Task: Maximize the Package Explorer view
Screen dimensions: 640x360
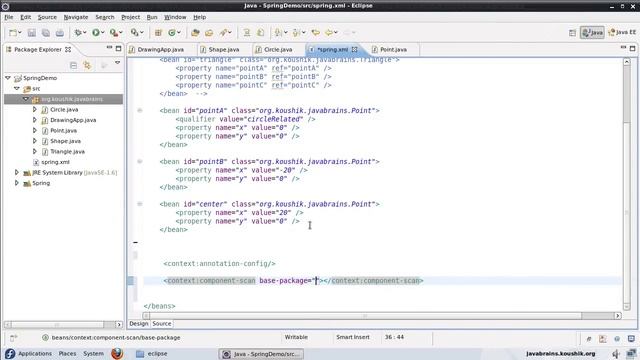Action: point(118,48)
